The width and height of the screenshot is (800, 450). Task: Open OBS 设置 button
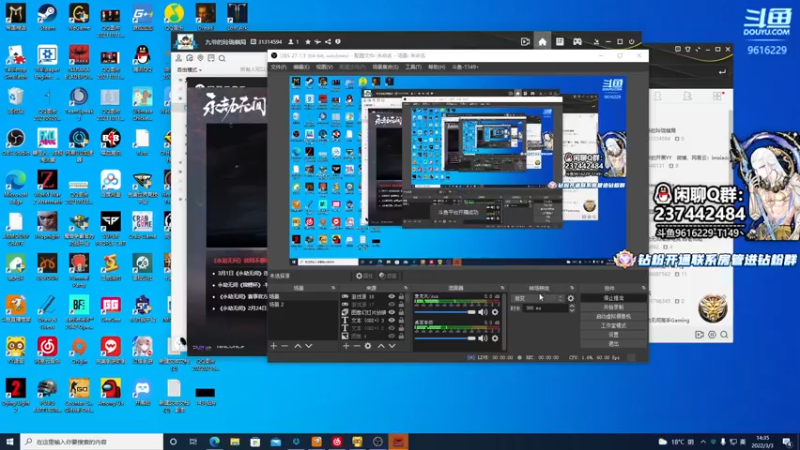613,335
